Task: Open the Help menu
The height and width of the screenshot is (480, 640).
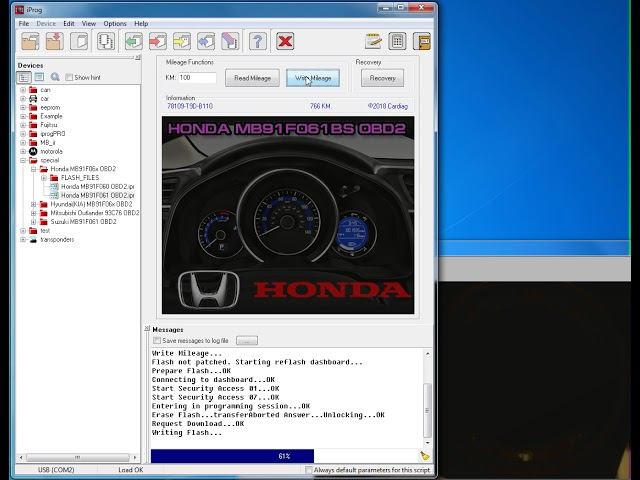Action: 141,24
